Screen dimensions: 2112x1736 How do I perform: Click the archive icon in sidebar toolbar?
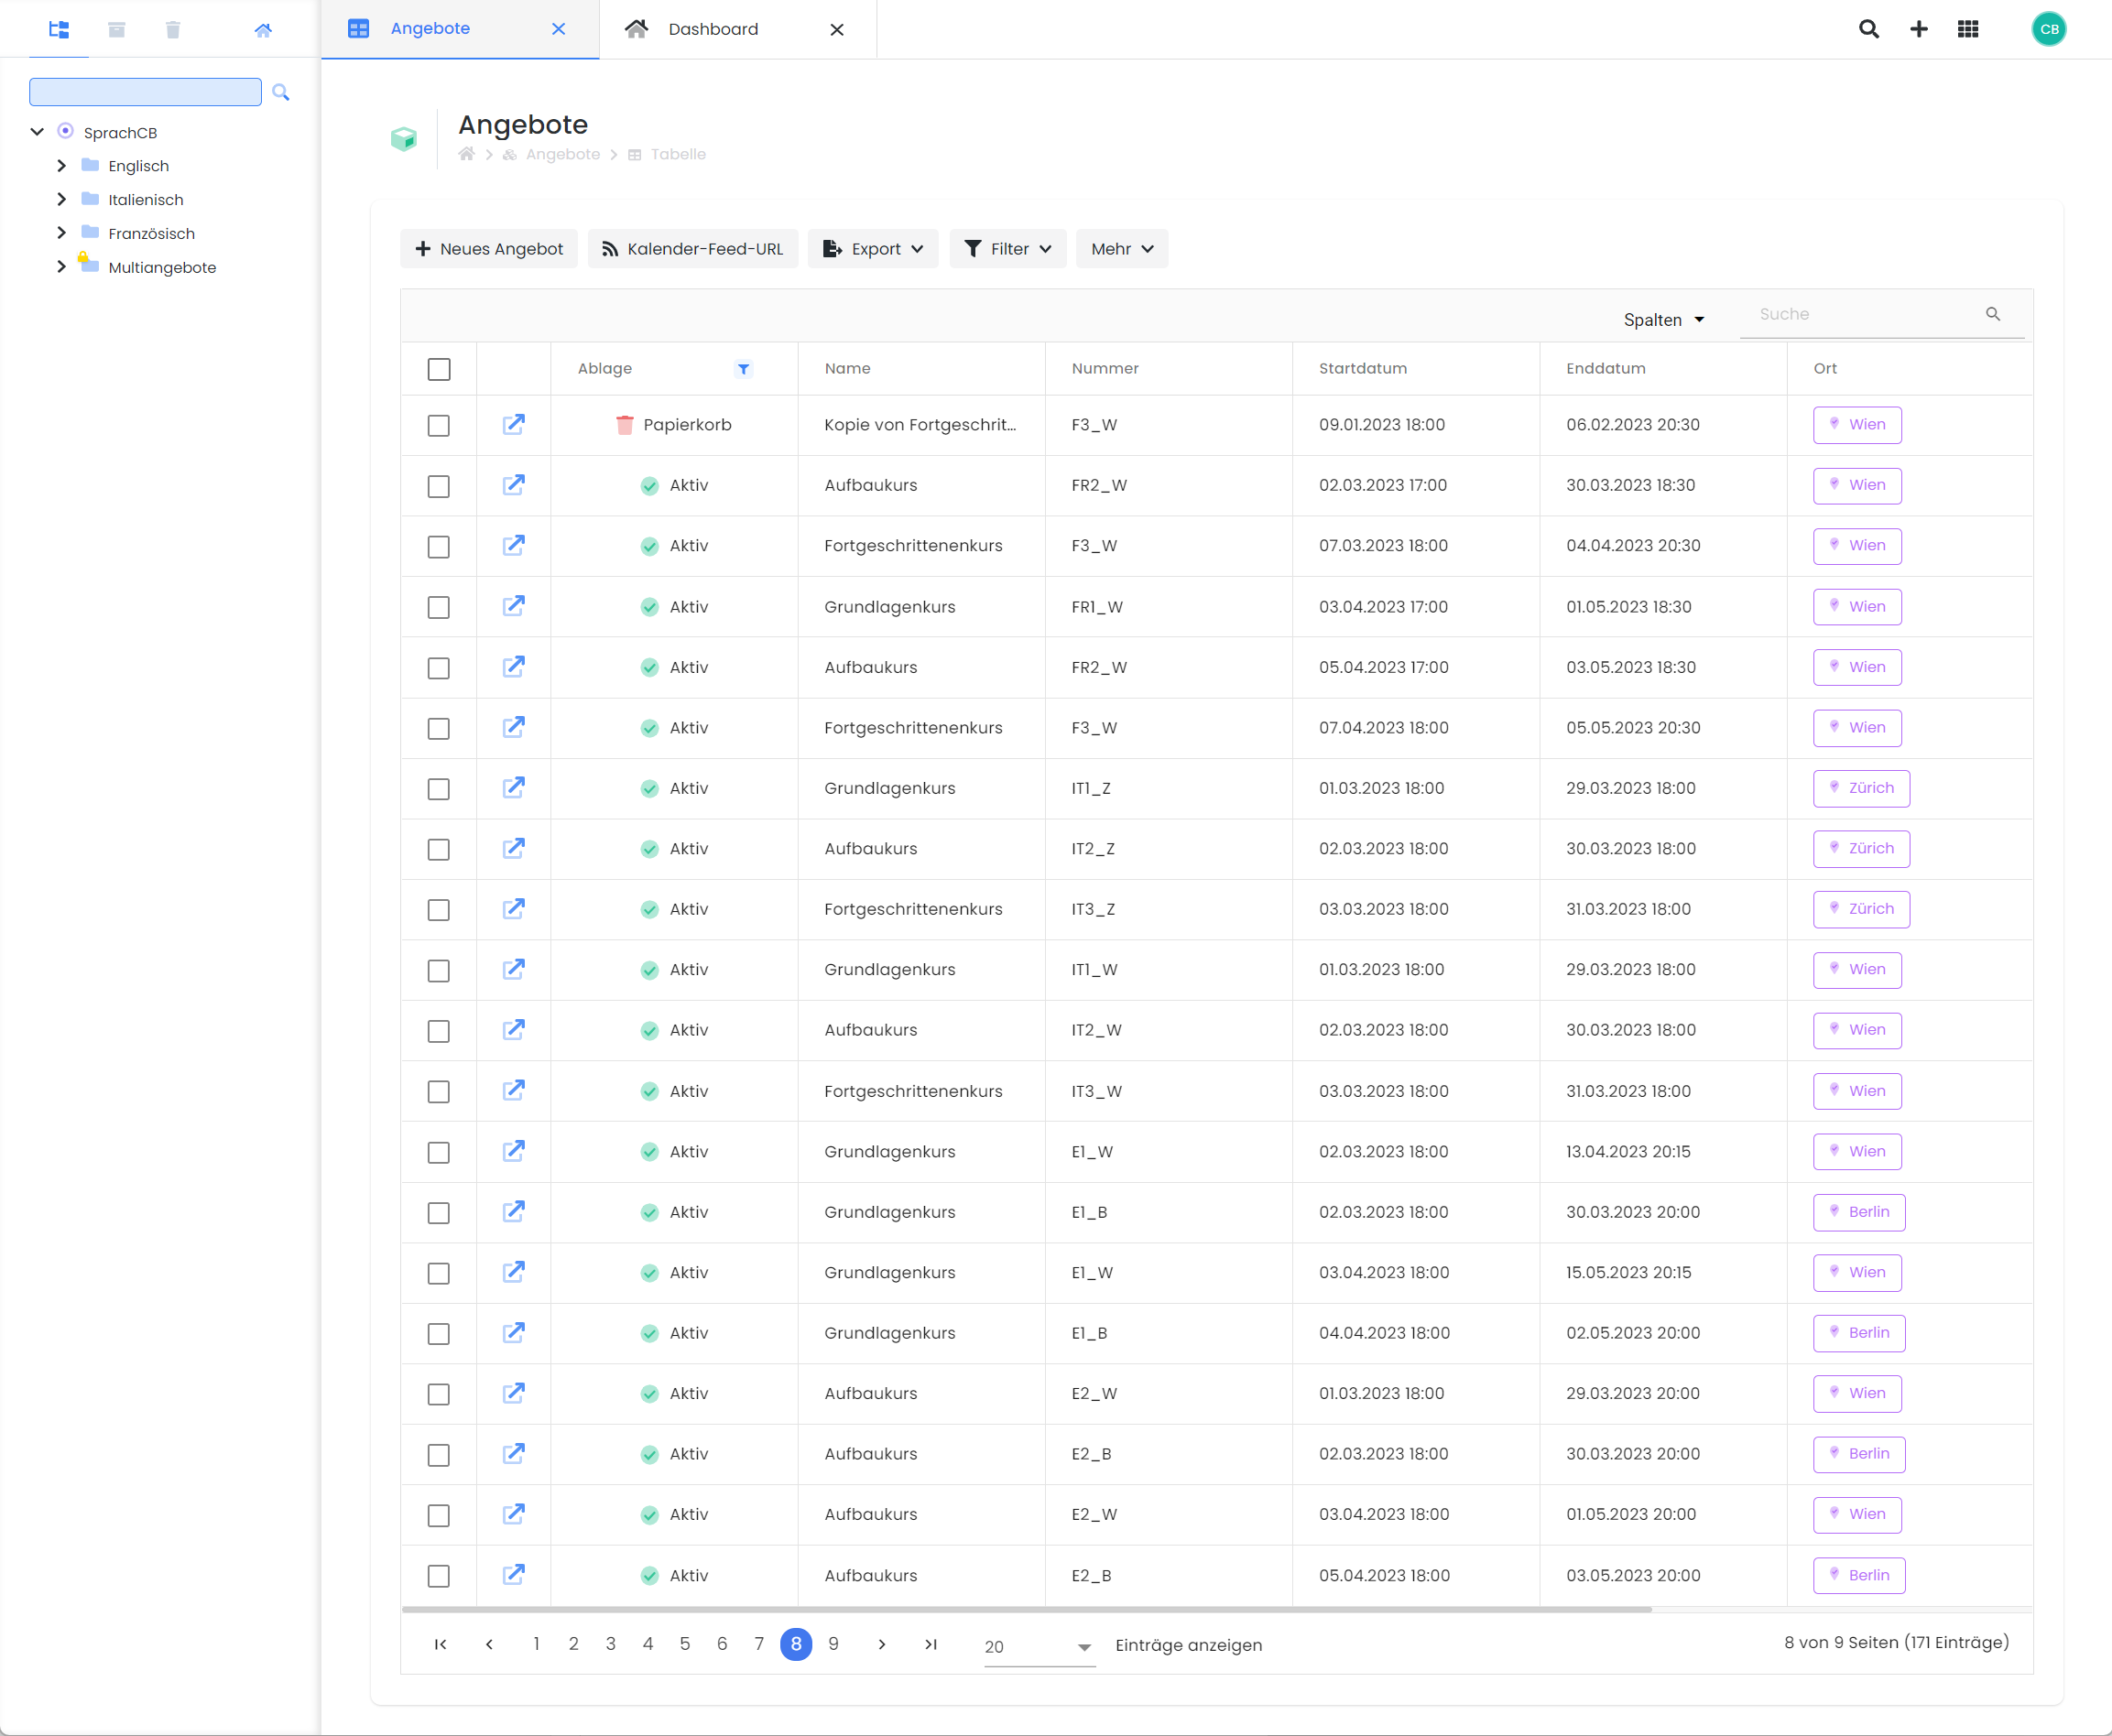point(117,30)
